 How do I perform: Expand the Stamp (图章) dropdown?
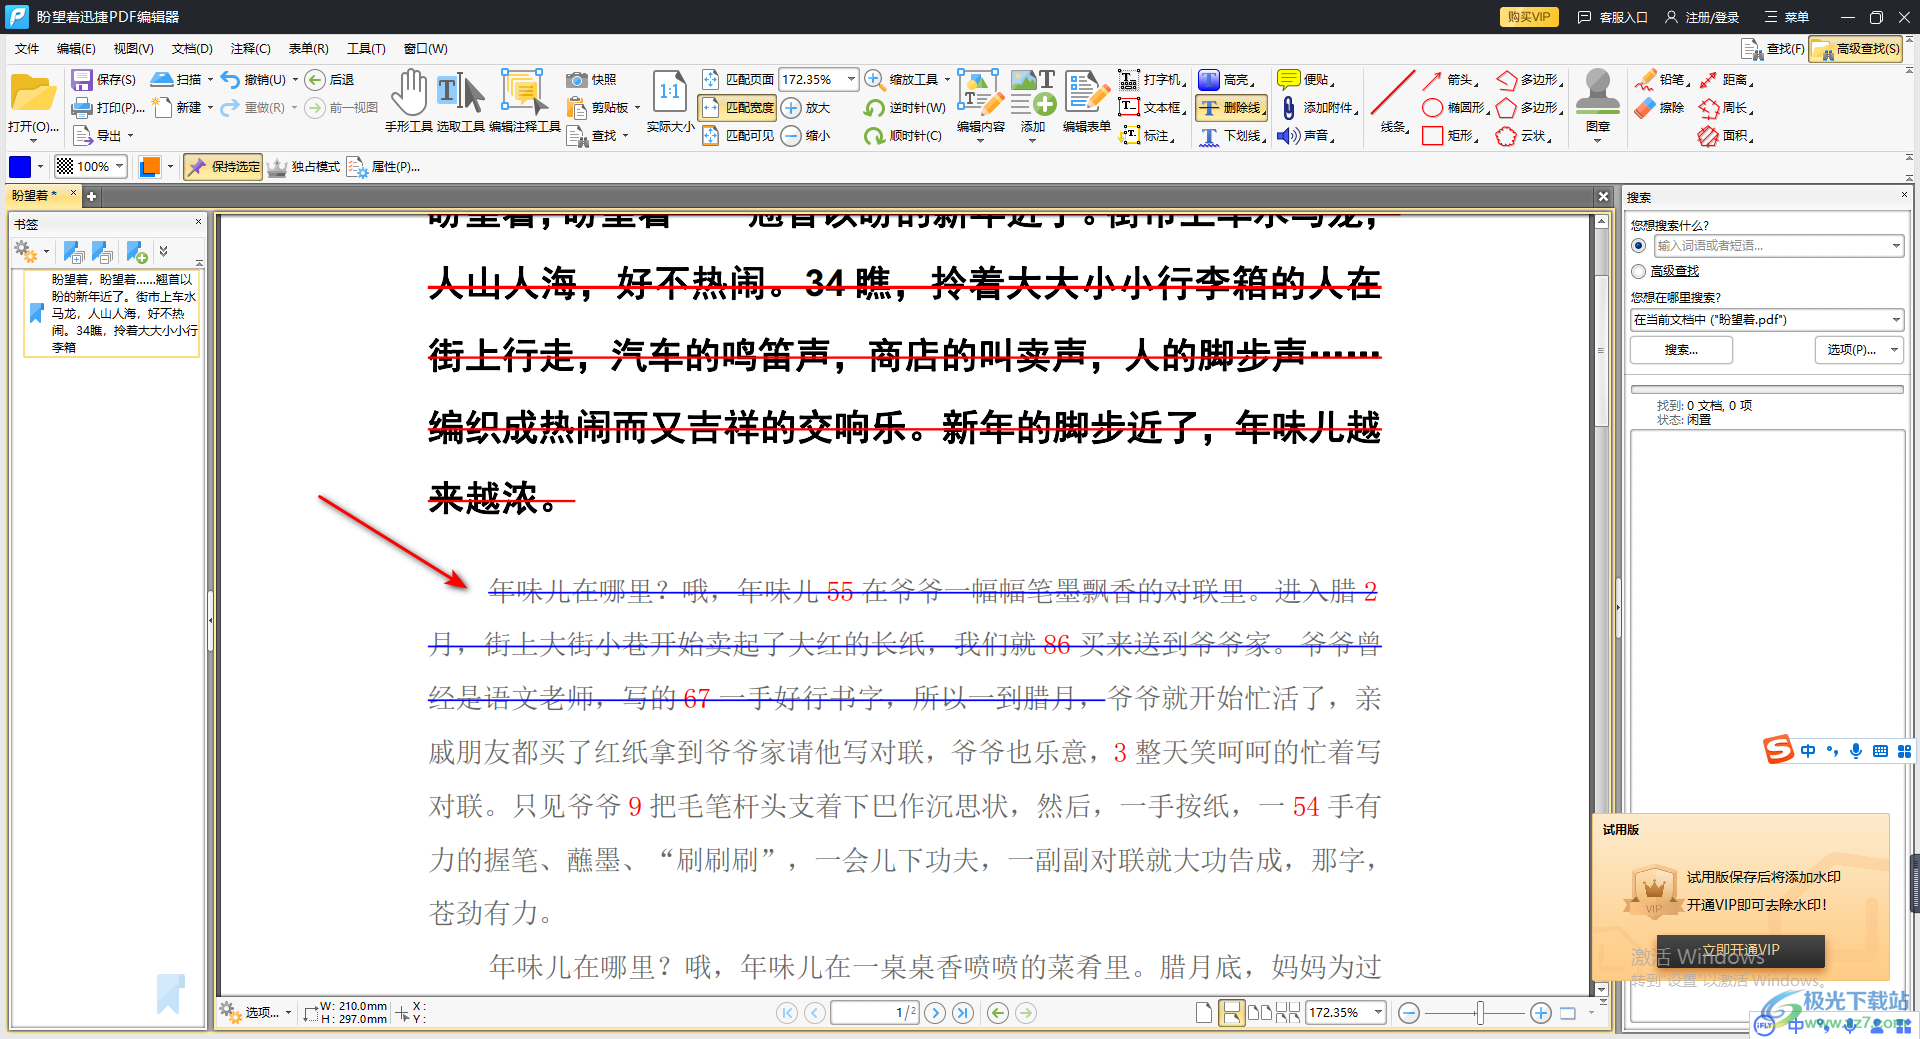point(1597,141)
